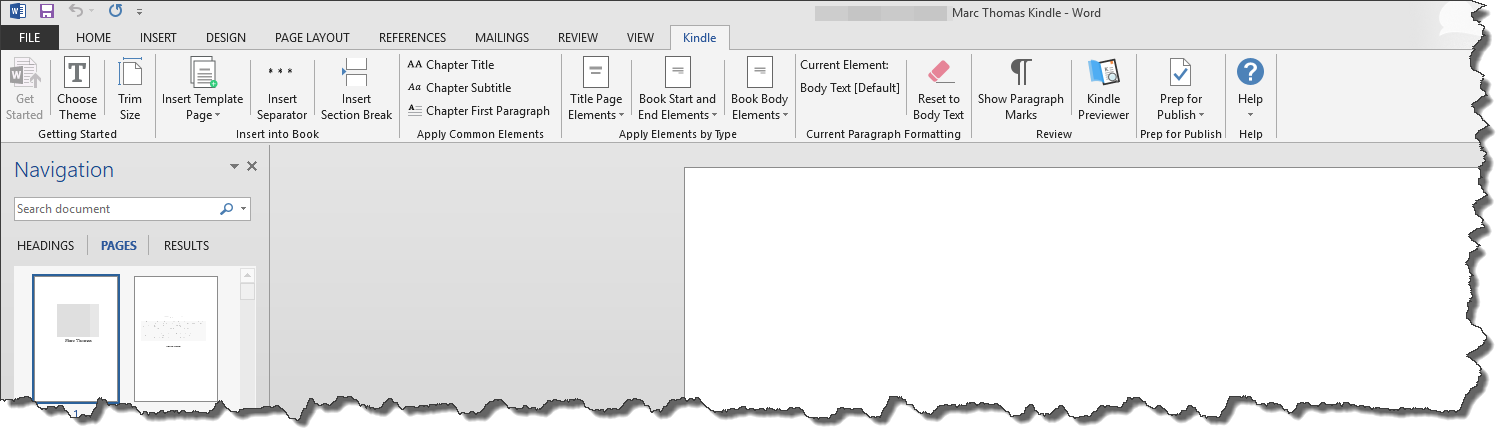Open the Customize Quick Access Toolbar arrow
Image resolution: width=1512 pixels, height=441 pixels.
point(139,13)
